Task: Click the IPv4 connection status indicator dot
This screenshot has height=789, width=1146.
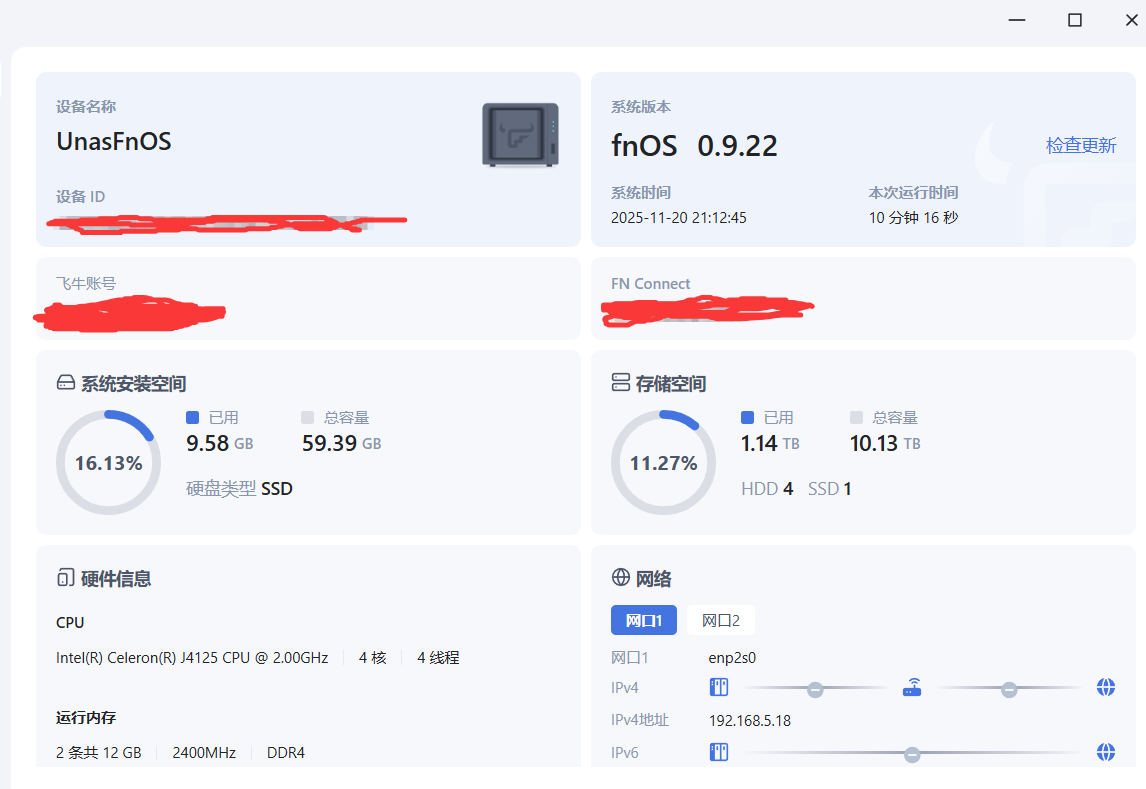Action: (x=815, y=688)
